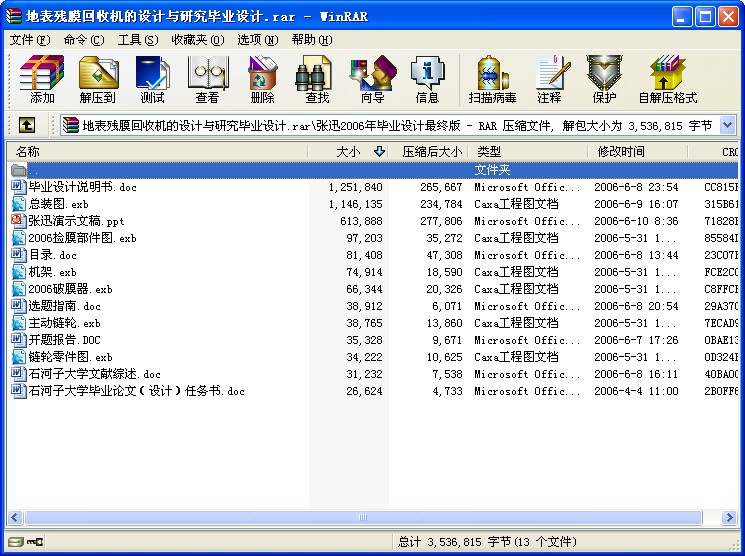Click the 扫描病毒 virus scan icon
Image resolution: width=745 pixels, height=556 pixels.
coord(492,79)
